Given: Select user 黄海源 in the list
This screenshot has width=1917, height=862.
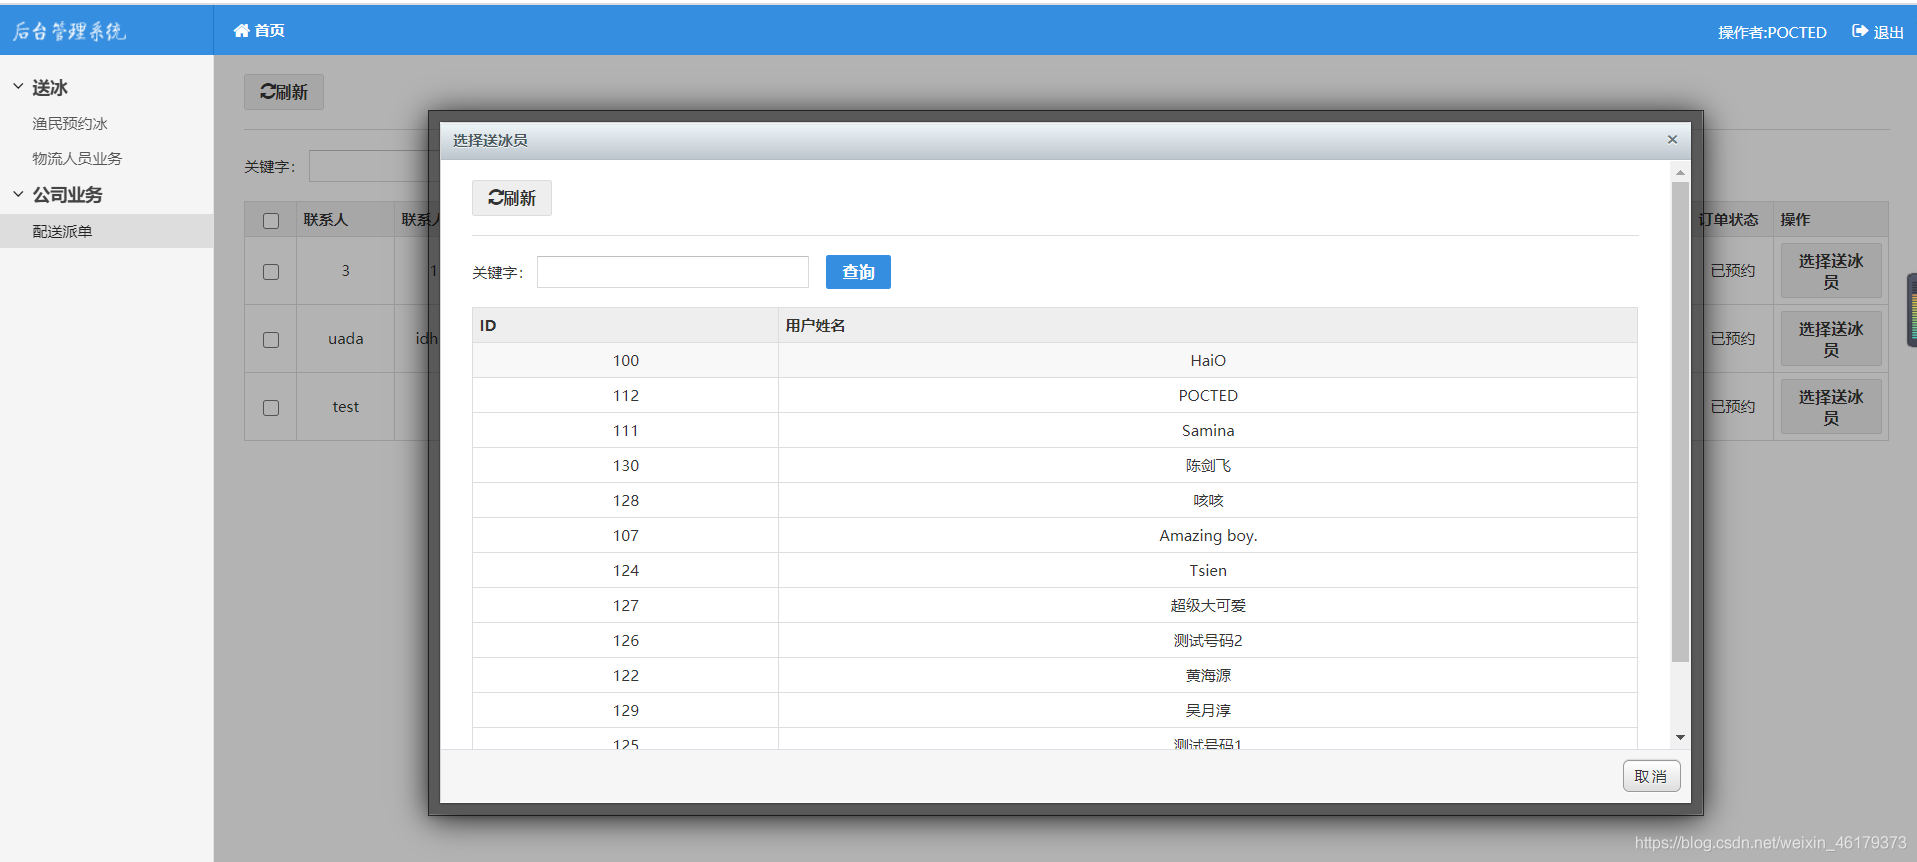Looking at the screenshot, I should click(1208, 675).
